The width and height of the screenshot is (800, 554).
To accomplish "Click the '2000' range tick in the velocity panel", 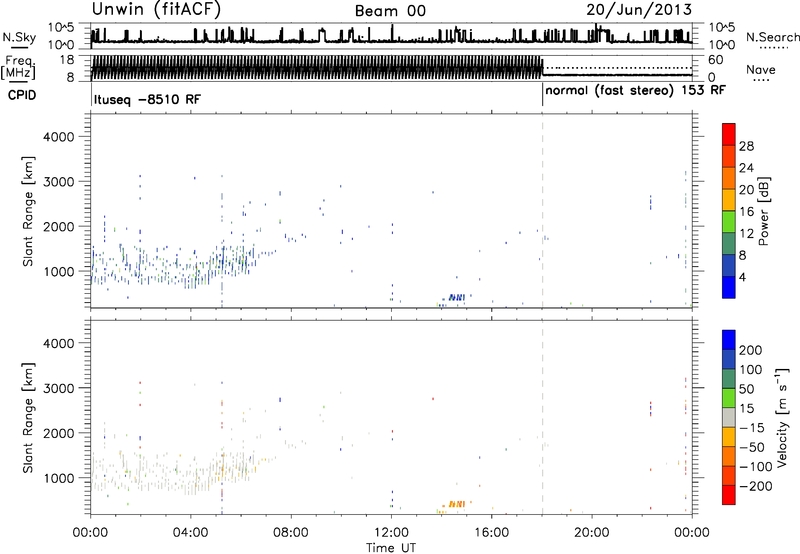I will click(59, 433).
